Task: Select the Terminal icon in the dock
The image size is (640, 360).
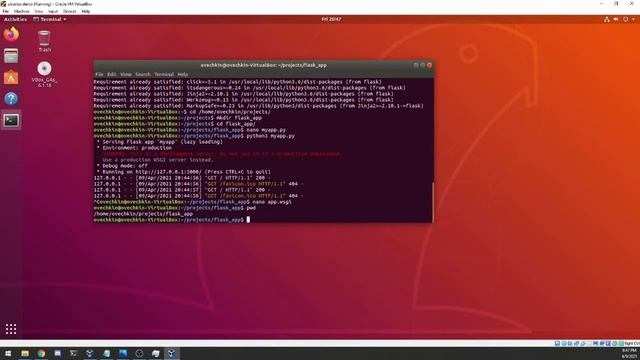Action: [11, 120]
